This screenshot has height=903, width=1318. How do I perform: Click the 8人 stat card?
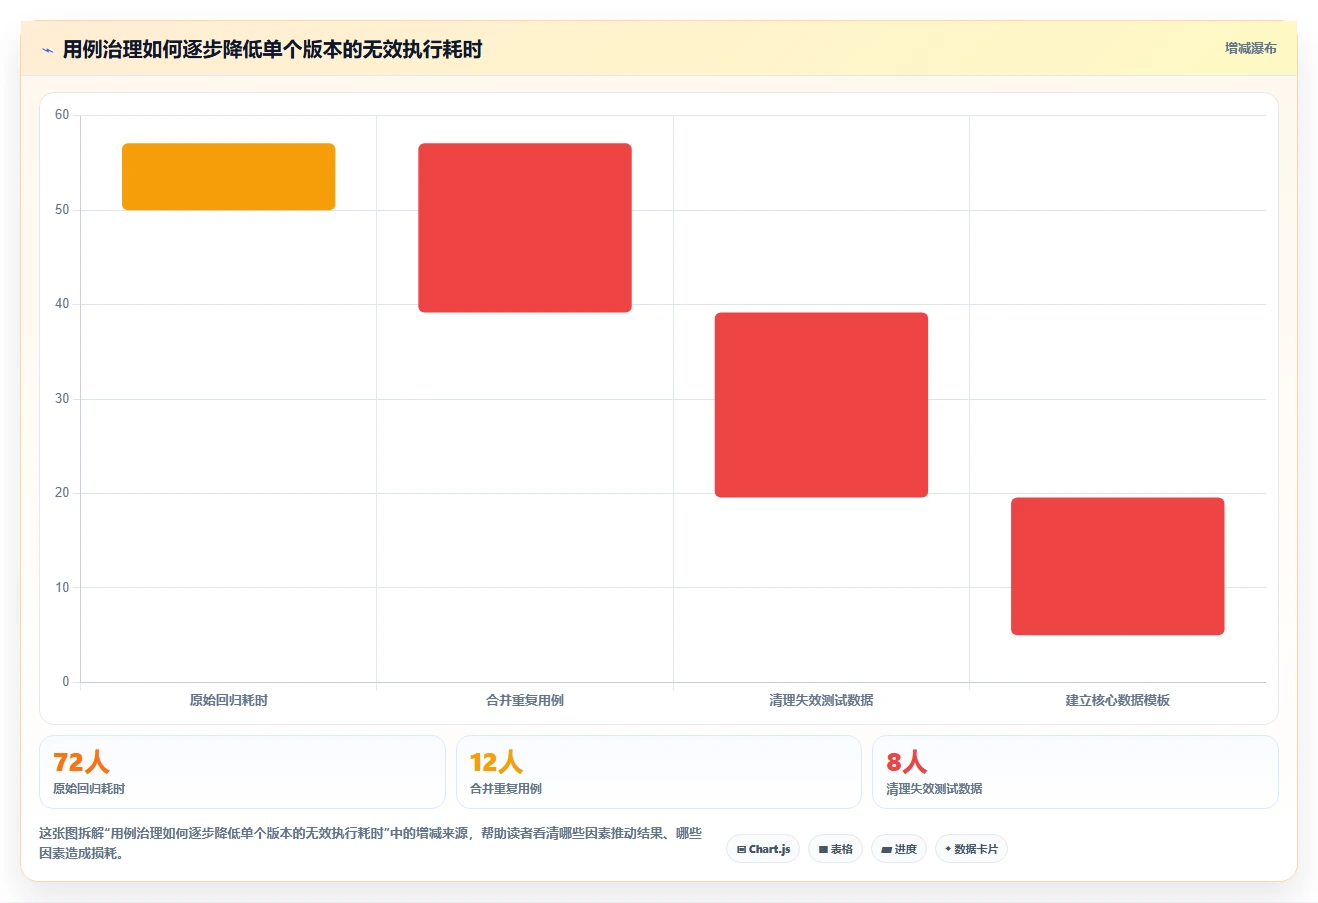(x=1075, y=772)
